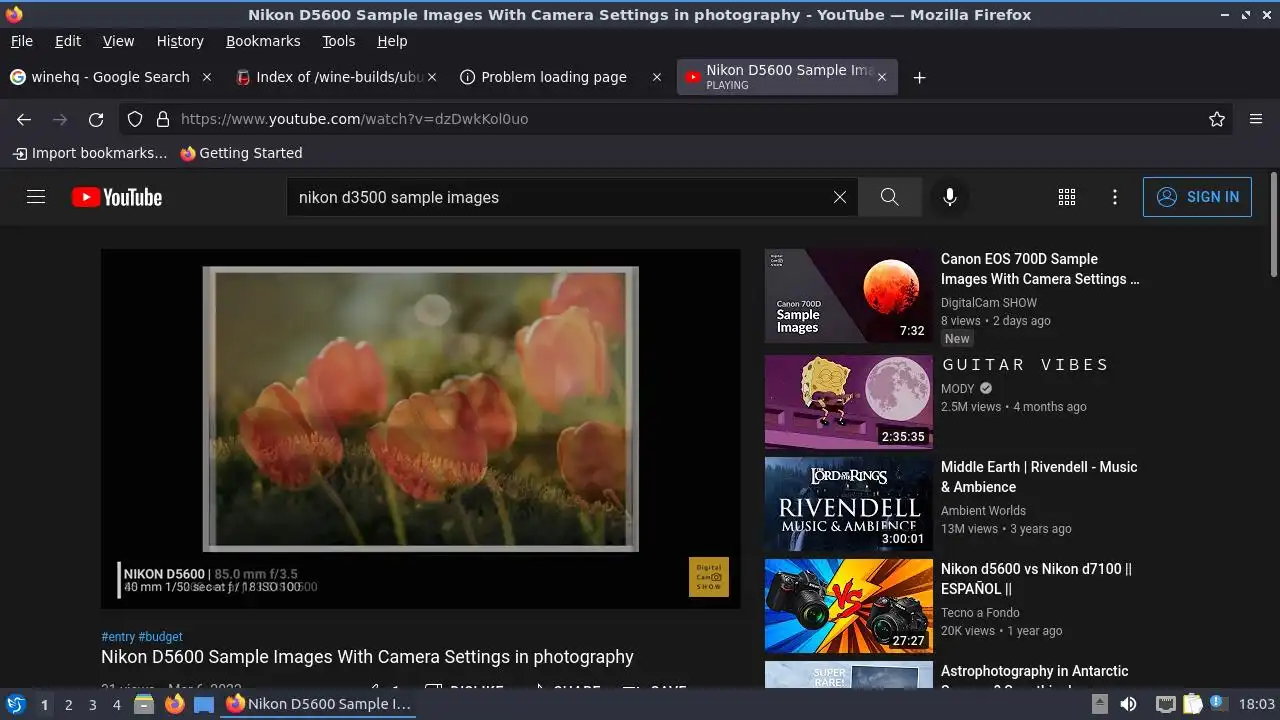The width and height of the screenshot is (1280, 720).
Task: Switch to workspace 2 in the taskbar
Action: click(68, 704)
